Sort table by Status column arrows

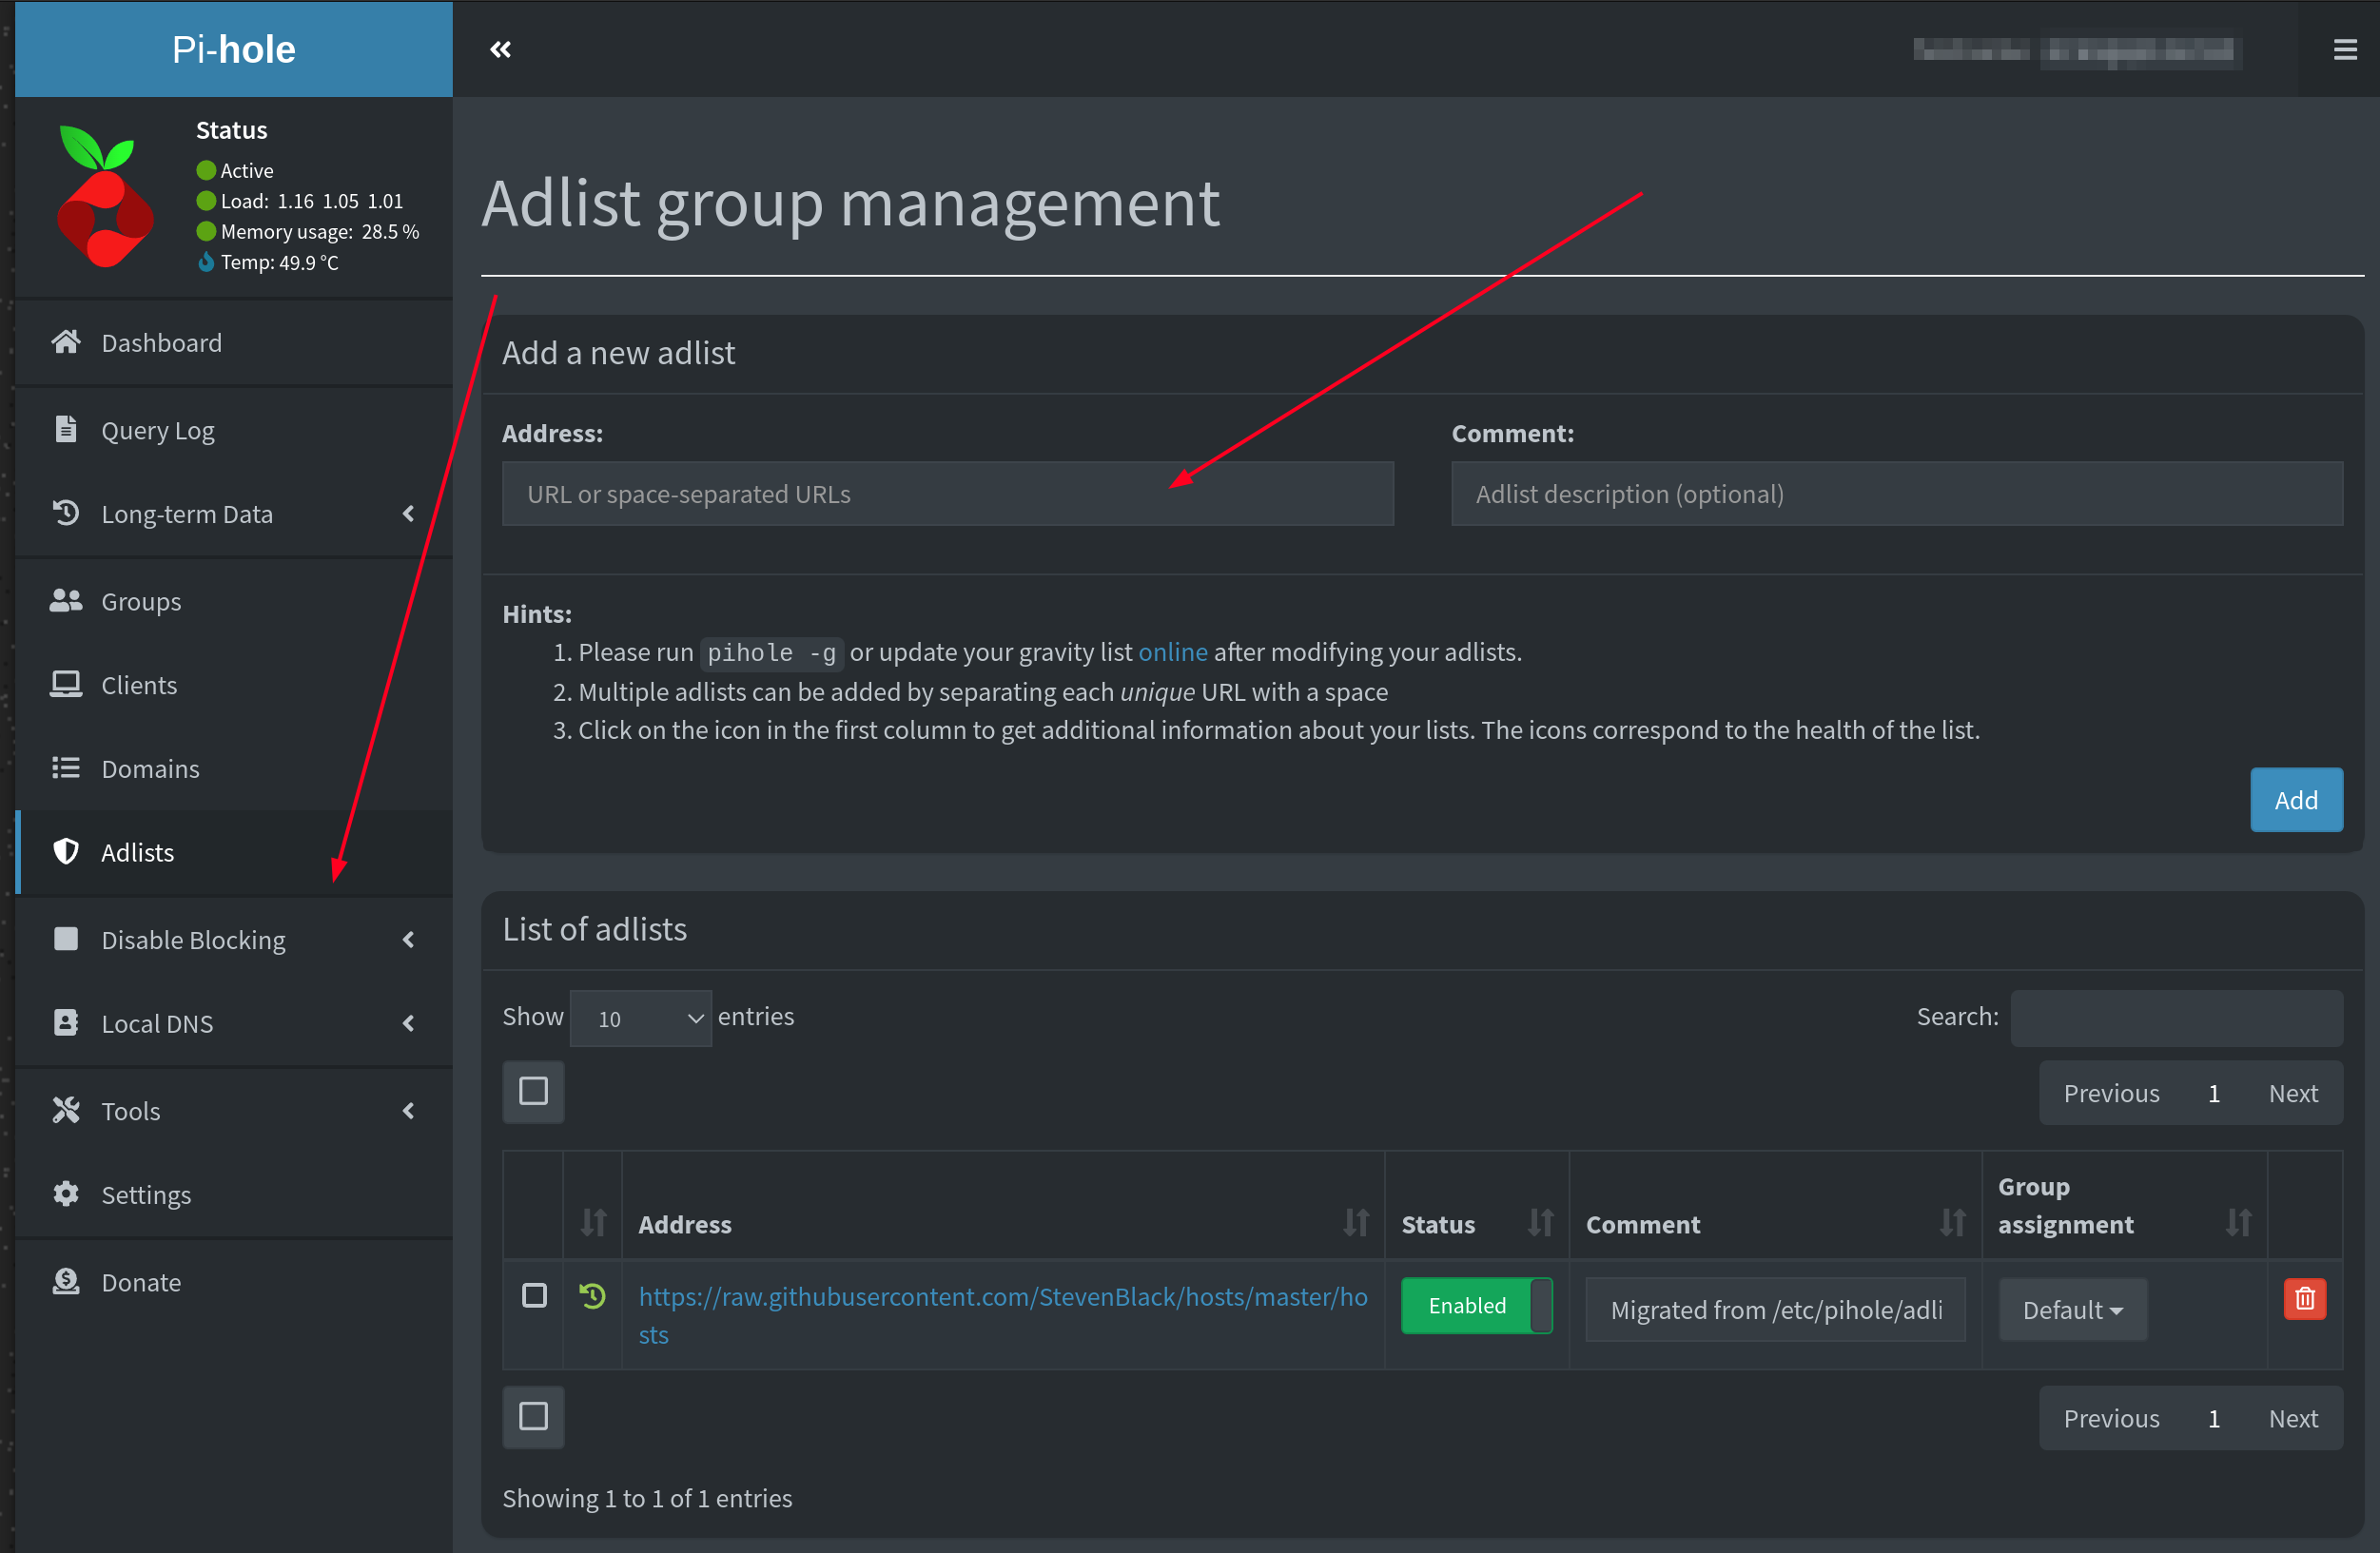[x=1540, y=1222]
